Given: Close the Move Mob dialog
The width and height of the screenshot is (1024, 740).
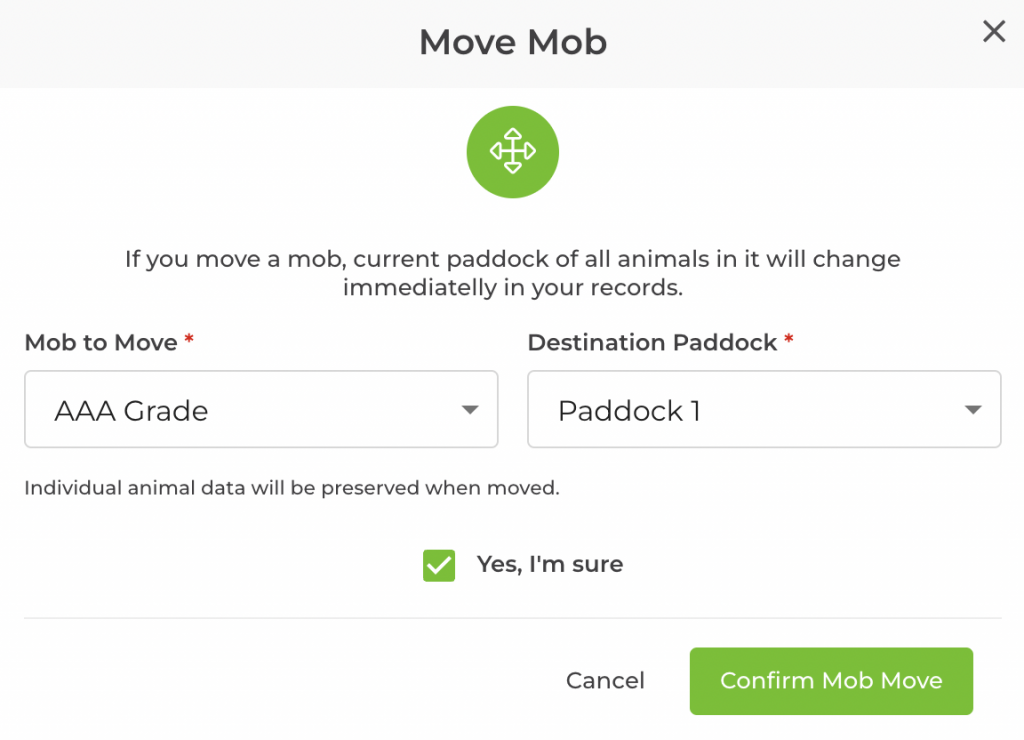Looking at the screenshot, I should pos(993,32).
